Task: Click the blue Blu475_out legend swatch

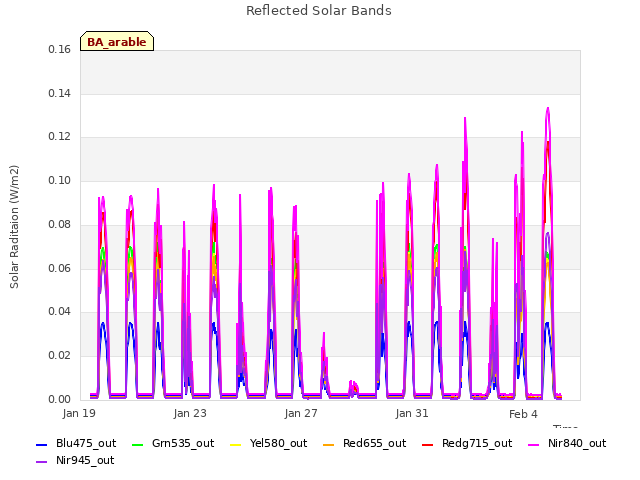Action: [42, 444]
